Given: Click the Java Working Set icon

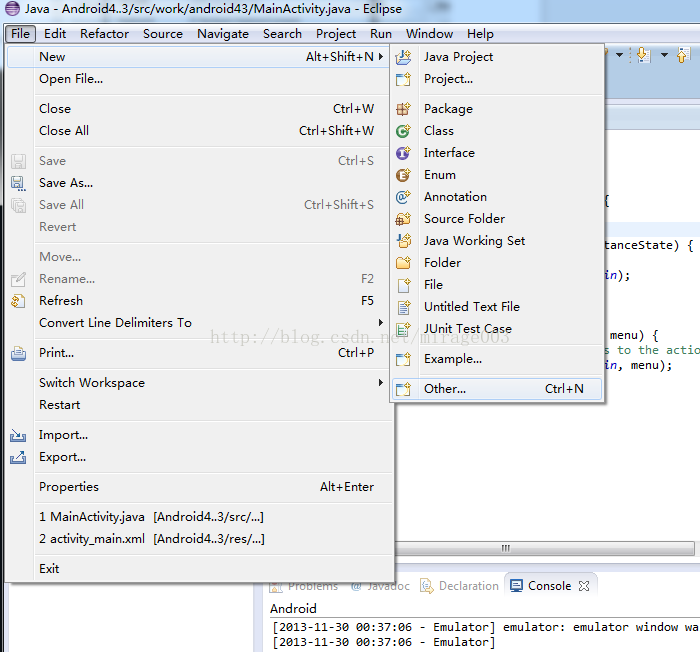Looking at the screenshot, I should pyautogui.click(x=403, y=241).
